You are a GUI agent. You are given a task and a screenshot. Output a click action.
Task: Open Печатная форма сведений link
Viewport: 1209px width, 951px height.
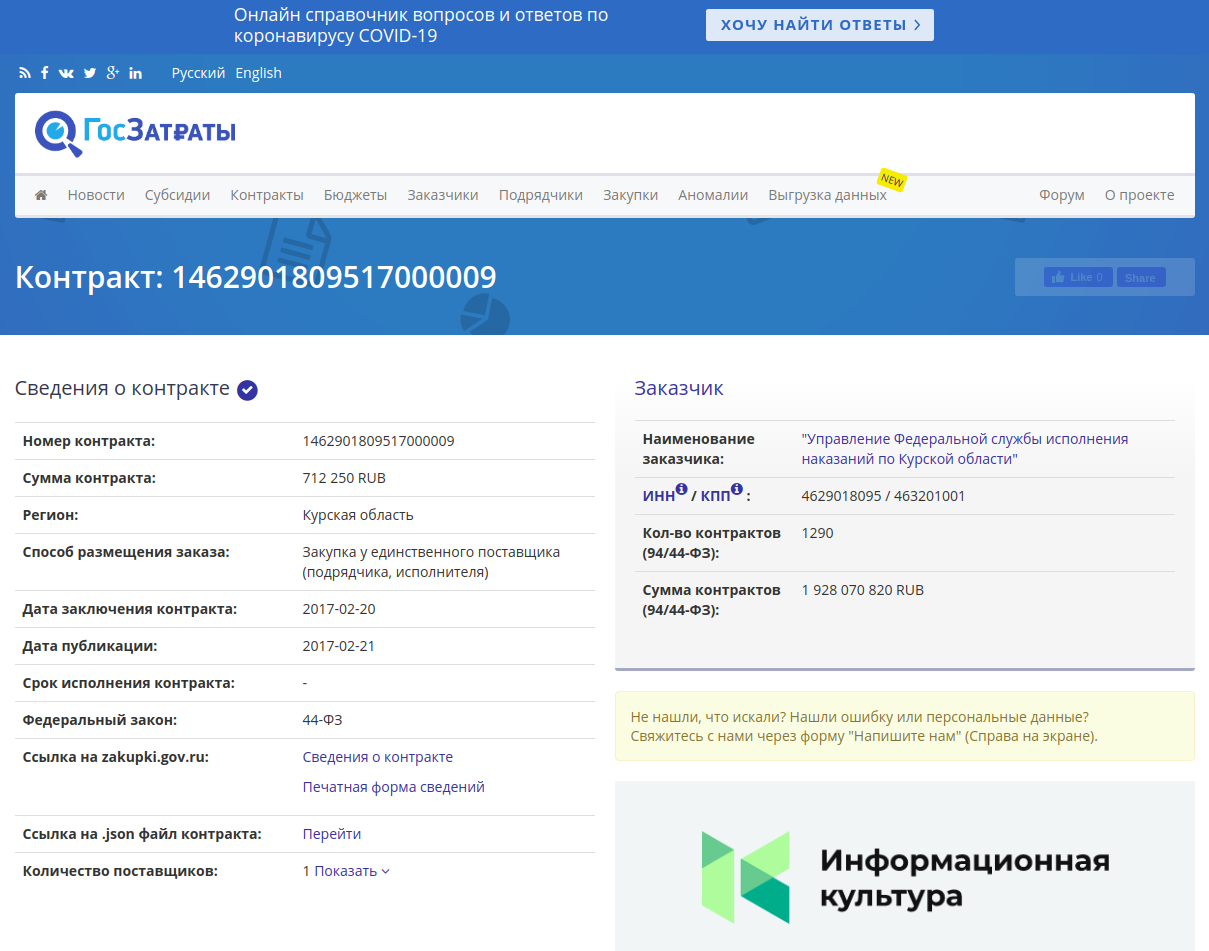click(x=393, y=787)
